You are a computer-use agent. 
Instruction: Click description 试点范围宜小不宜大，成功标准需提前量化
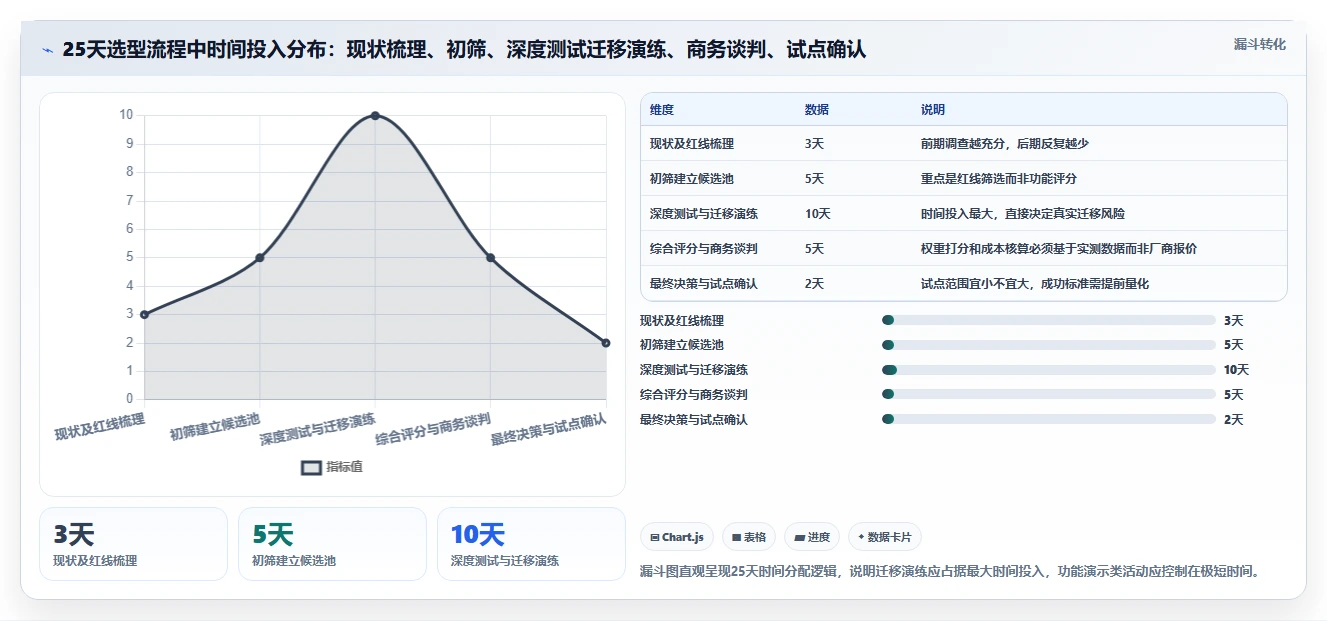[1035, 284]
